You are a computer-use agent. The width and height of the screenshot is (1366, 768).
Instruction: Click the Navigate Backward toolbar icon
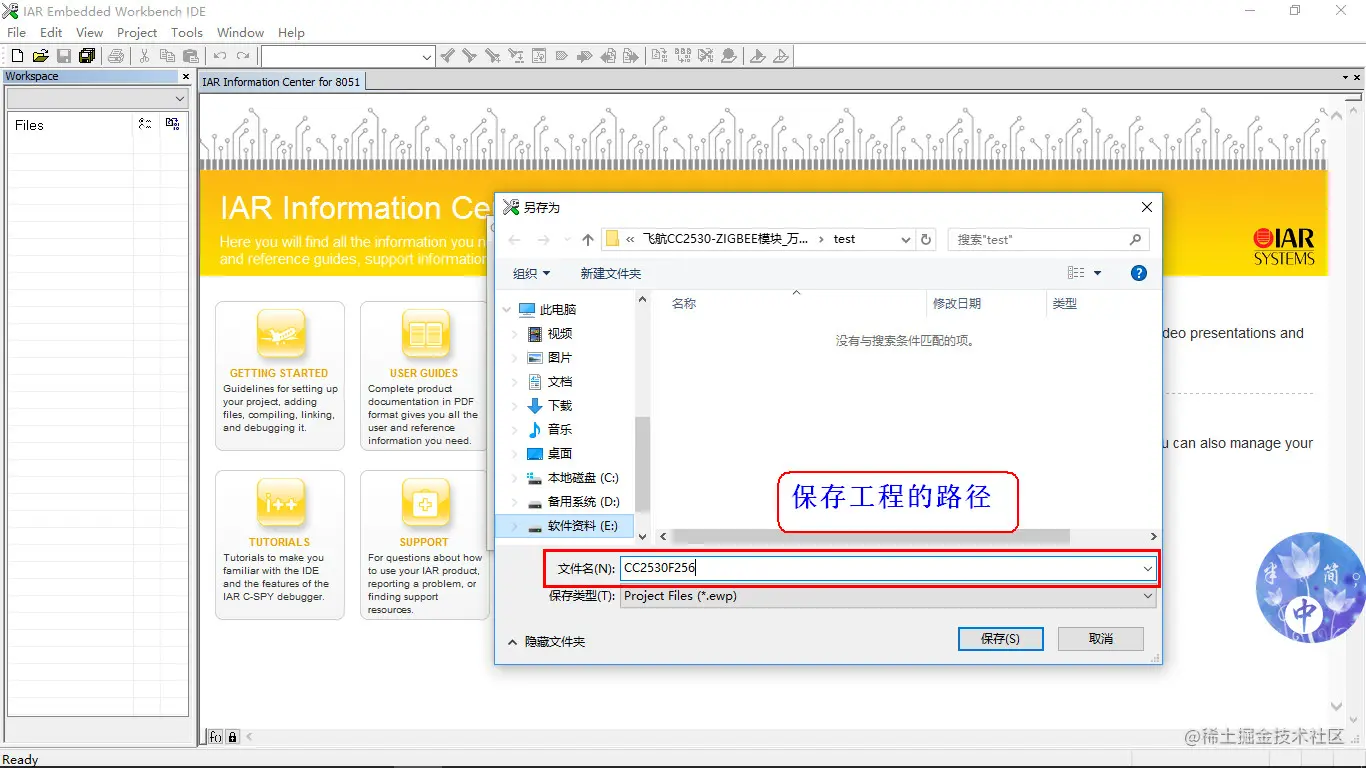608,56
